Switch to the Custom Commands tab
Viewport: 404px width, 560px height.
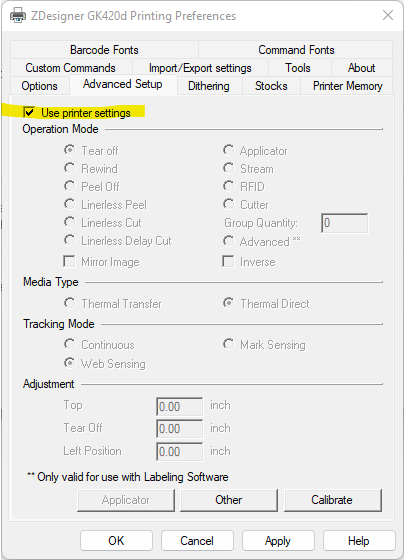71,68
